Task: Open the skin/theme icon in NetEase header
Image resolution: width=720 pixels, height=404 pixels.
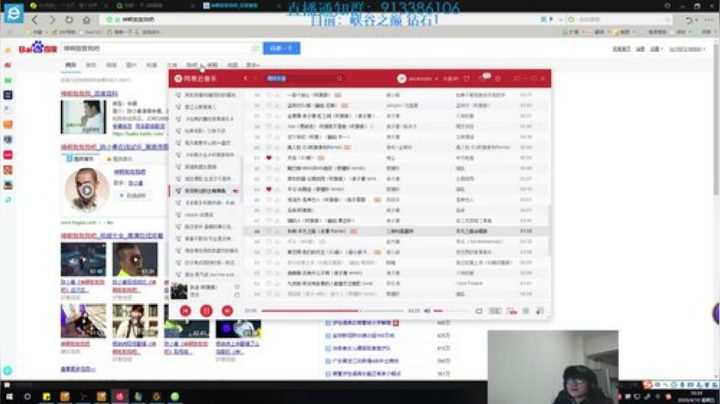Action: point(467,79)
